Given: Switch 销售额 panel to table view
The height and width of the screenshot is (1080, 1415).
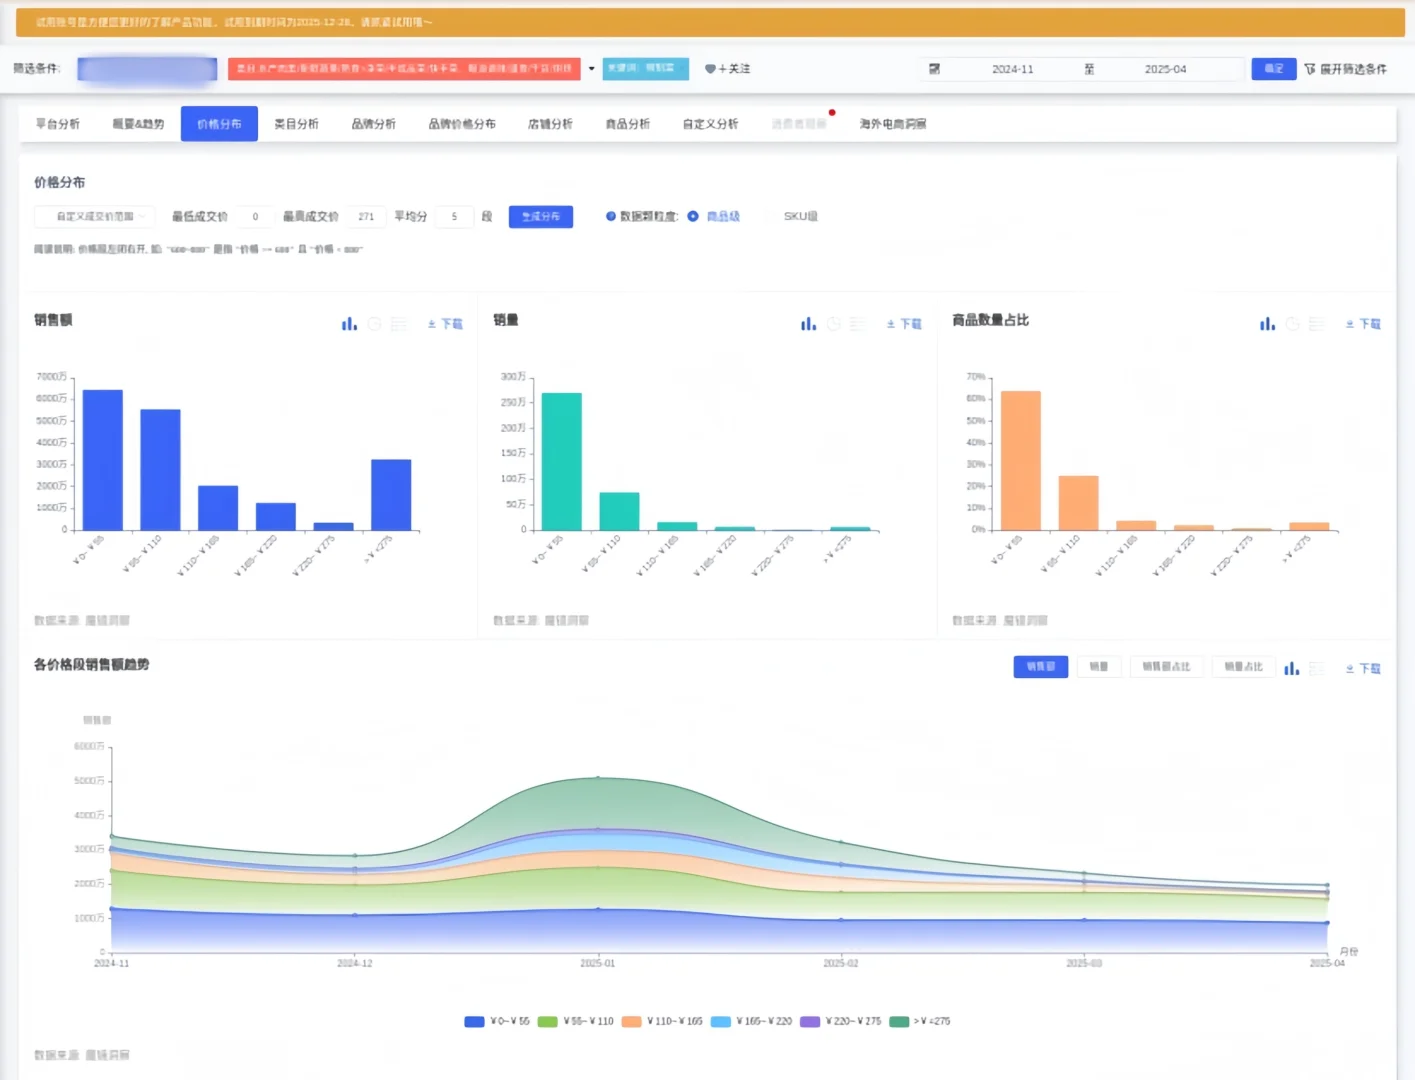Looking at the screenshot, I should (x=400, y=324).
